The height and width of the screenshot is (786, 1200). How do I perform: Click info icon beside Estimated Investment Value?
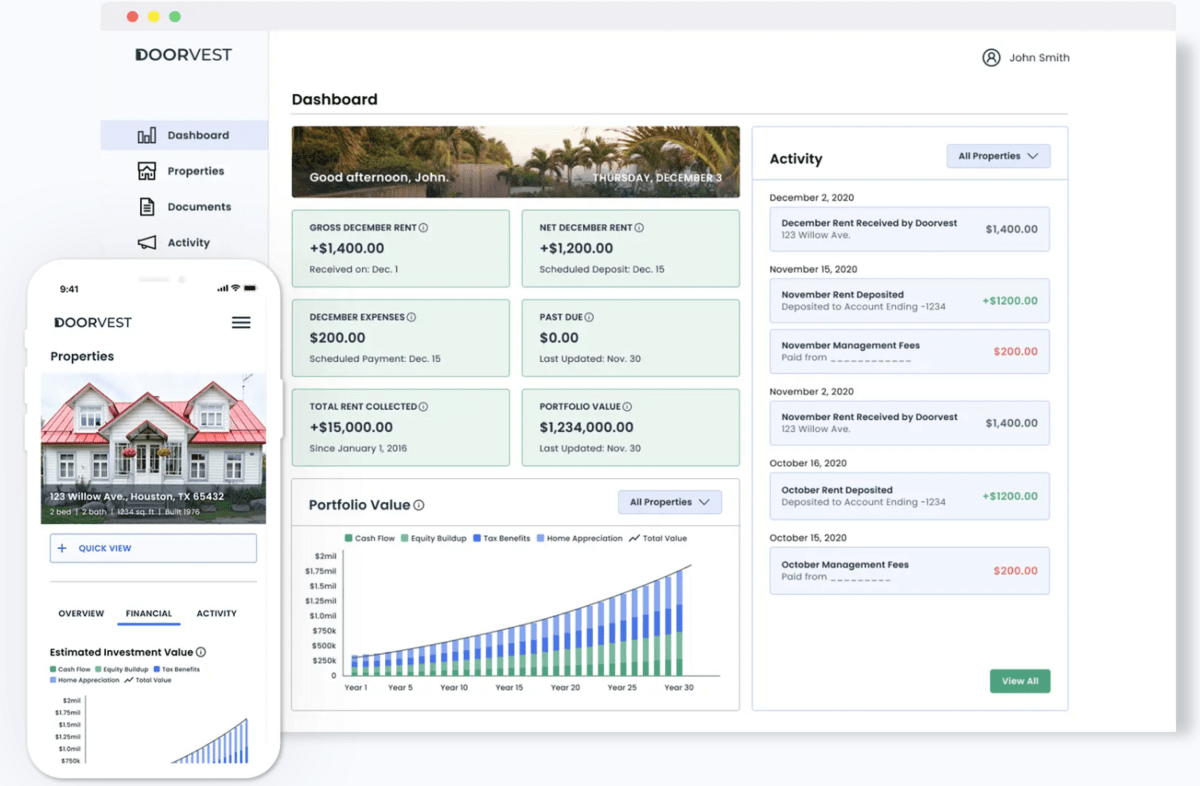click(x=201, y=652)
